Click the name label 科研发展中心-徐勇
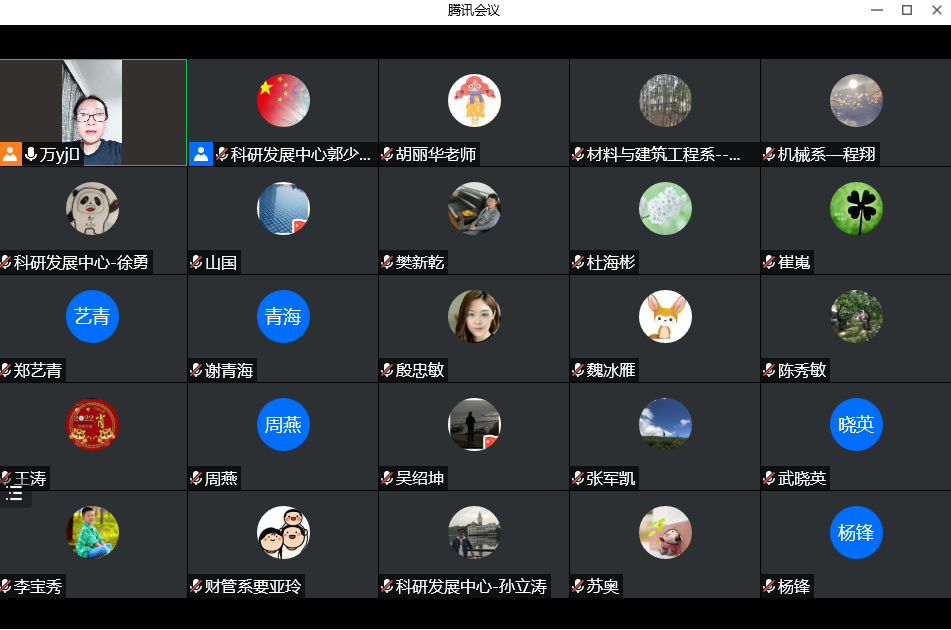The height and width of the screenshot is (630, 951). (x=81, y=263)
